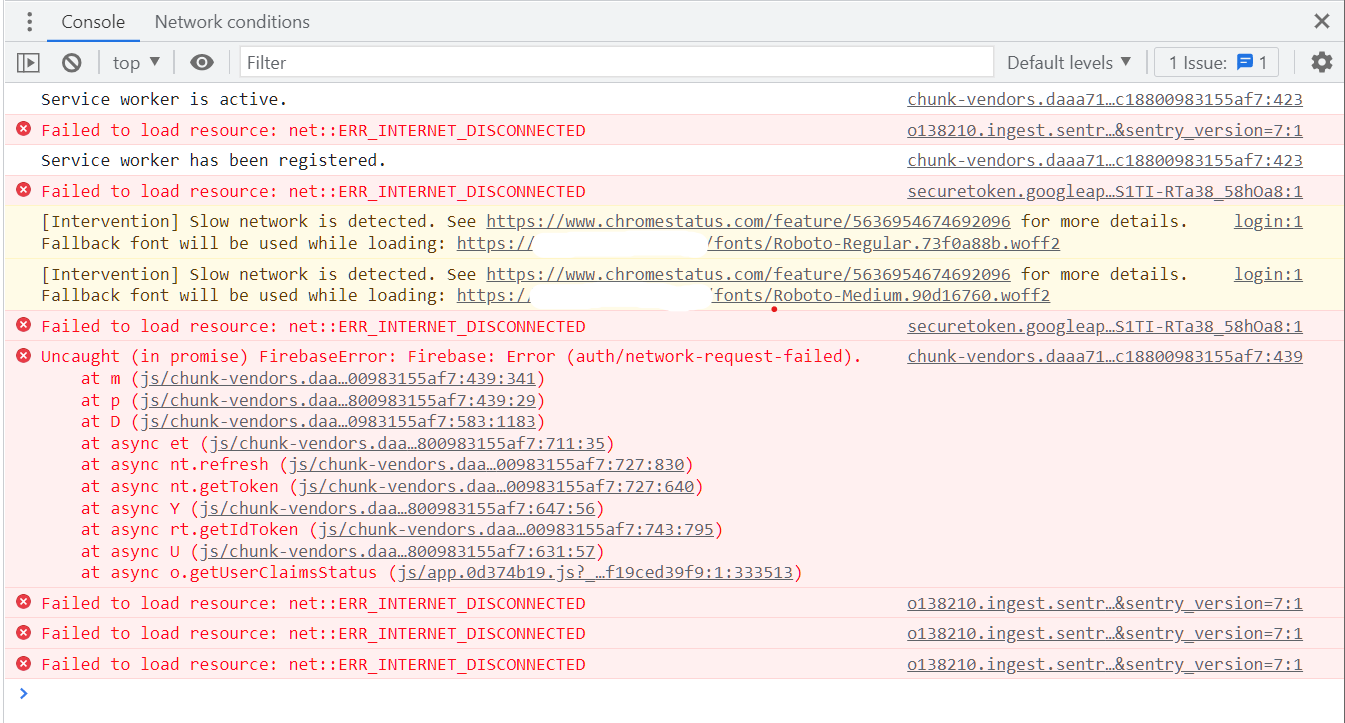Open the FirebaseError source link chunk-vendors:439

[1105, 356]
